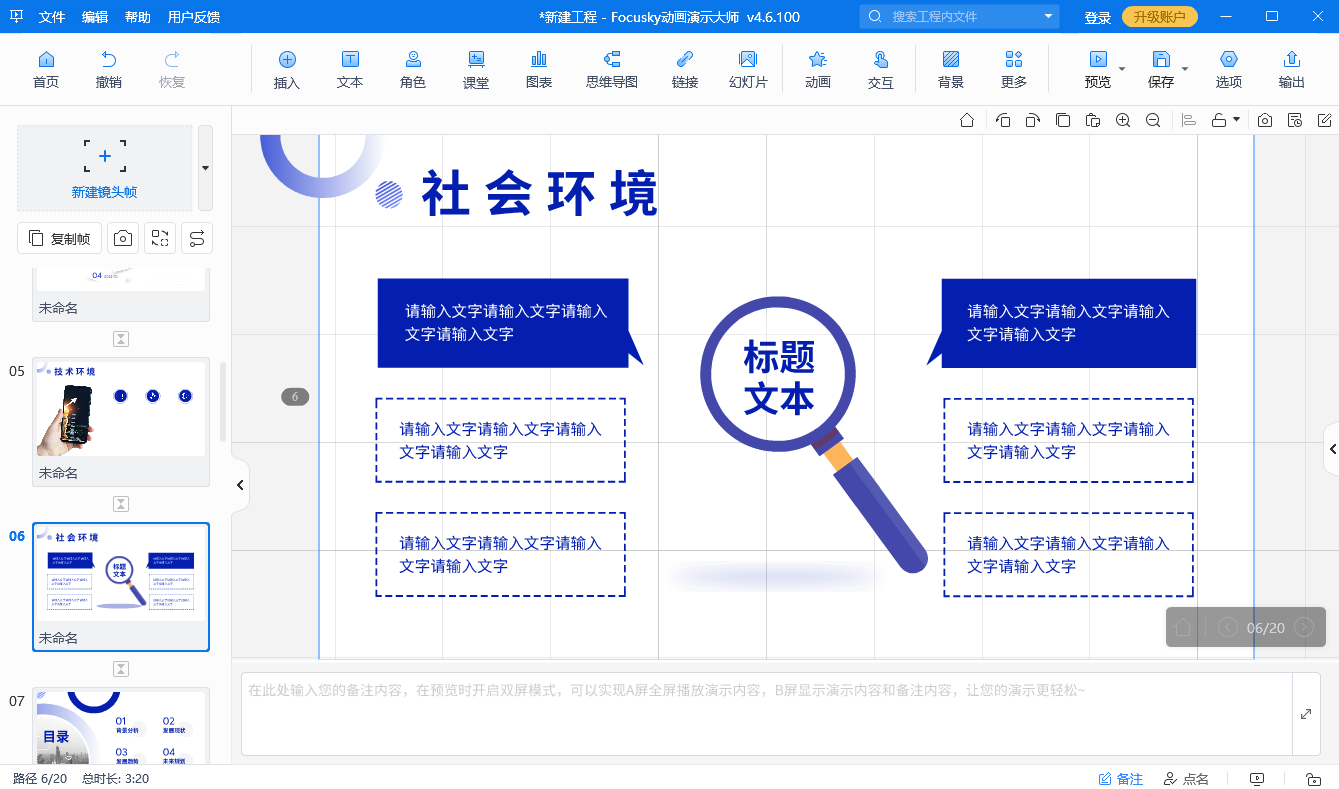The height and width of the screenshot is (789, 1339).
Task: Select frame 05 技术环境 thumbnail
Action: pyautogui.click(x=121, y=422)
